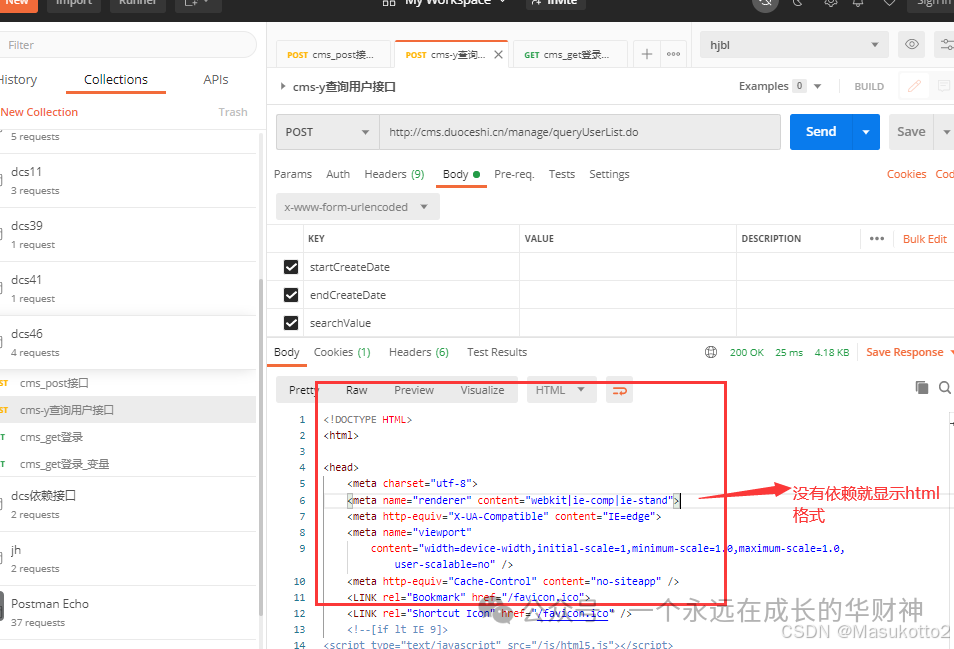Image resolution: width=954 pixels, height=649 pixels.
Task: Click the value cell for startCreateDate
Action: pyautogui.click(x=627, y=267)
